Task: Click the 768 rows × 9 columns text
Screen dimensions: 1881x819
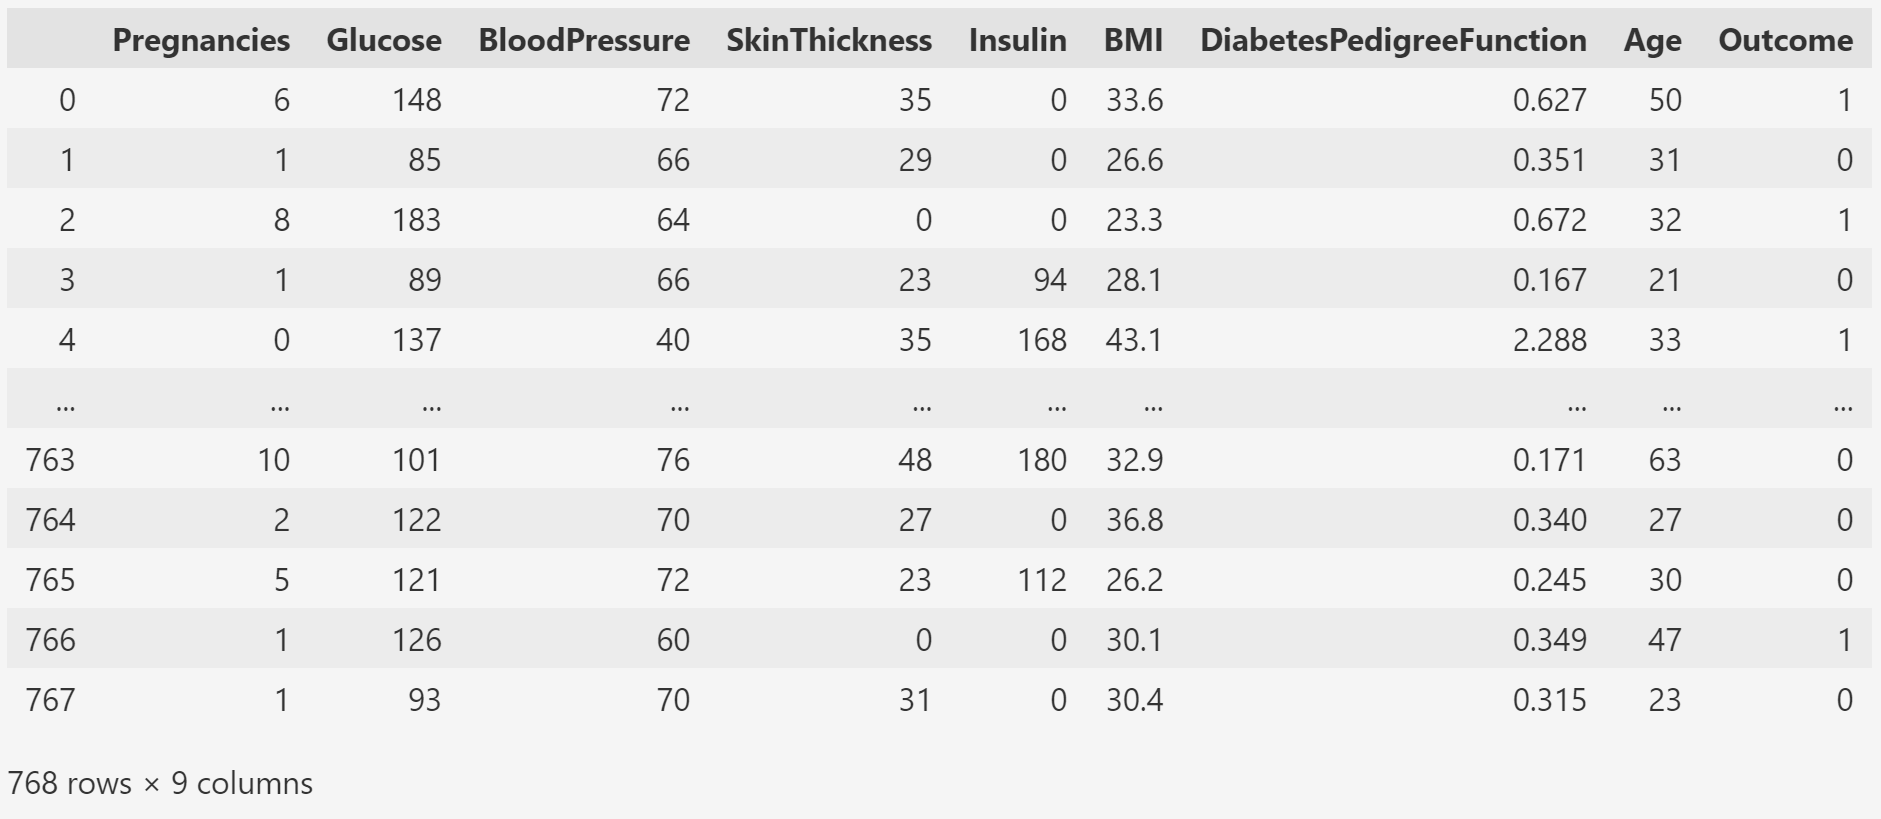Action: [x=160, y=783]
